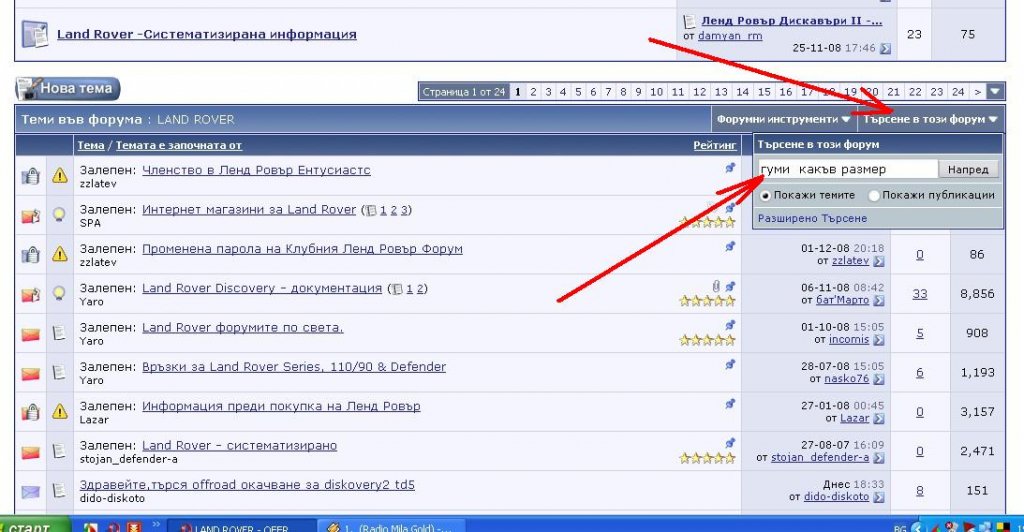This screenshot has height=532, width=1024.
Task: Click sticky pin icon on Членство row
Action: point(730,168)
